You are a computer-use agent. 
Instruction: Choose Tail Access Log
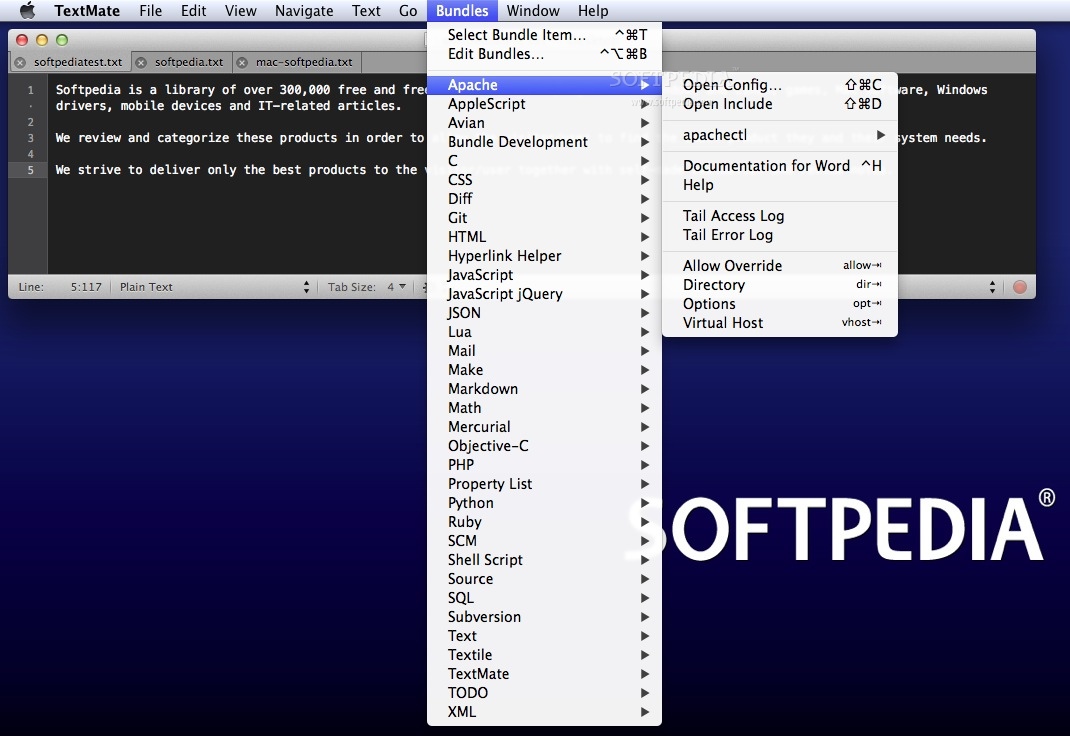(x=780, y=216)
